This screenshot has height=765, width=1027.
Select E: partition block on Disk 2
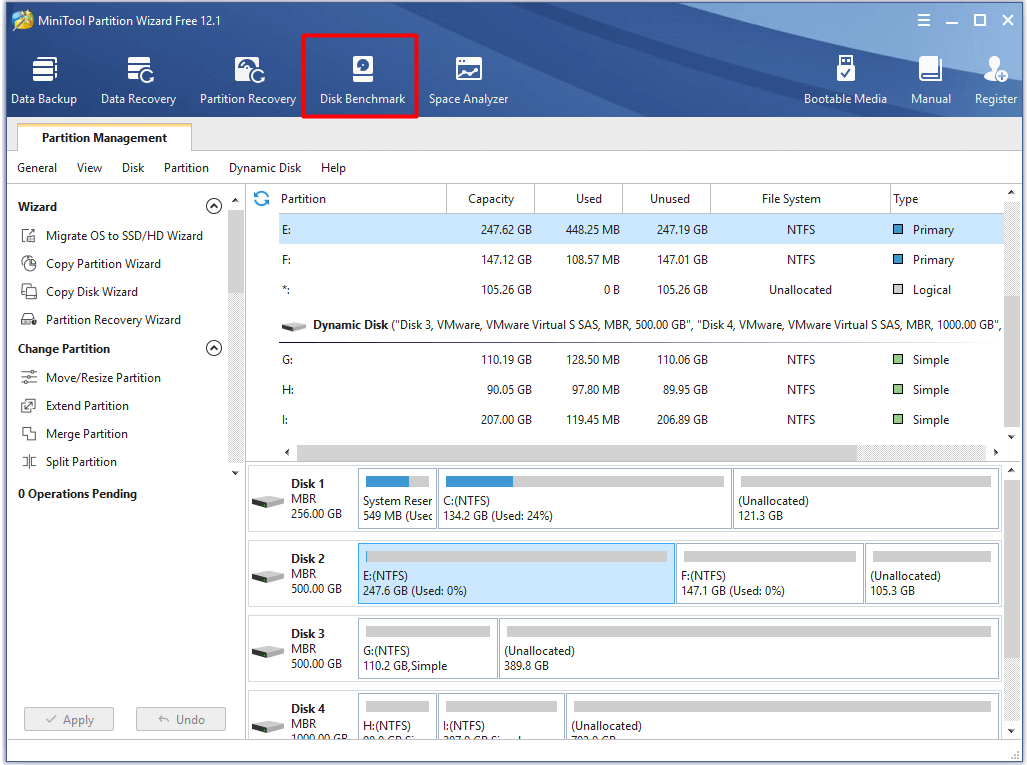pyautogui.click(x=516, y=574)
